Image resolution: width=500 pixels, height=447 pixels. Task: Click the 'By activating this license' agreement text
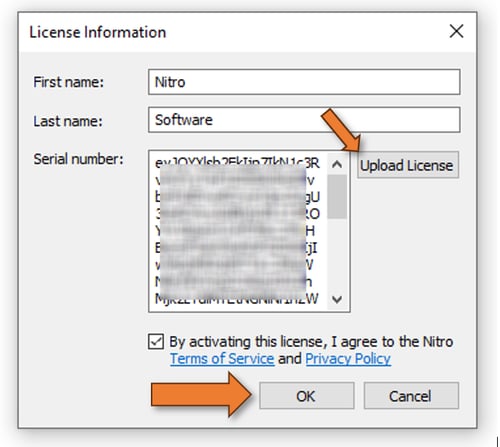[311, 342]
